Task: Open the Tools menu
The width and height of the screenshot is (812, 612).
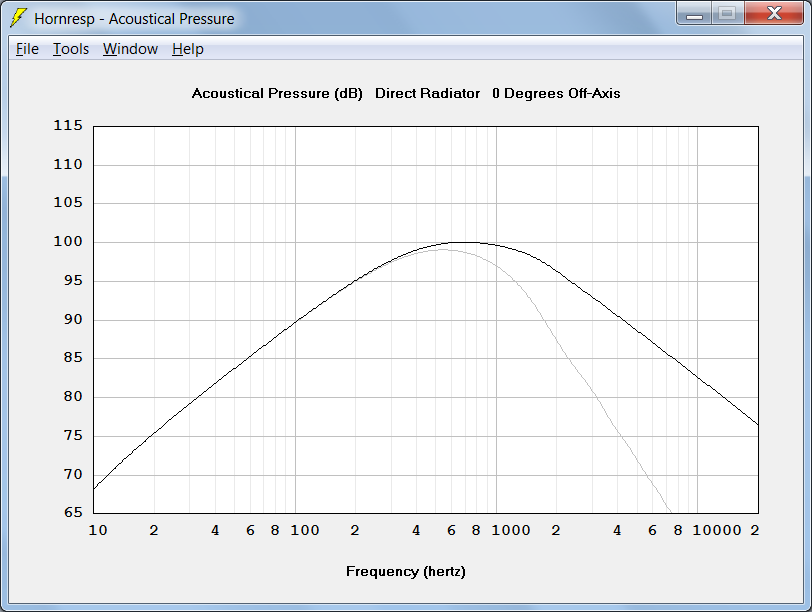Action: pos(71,49)
